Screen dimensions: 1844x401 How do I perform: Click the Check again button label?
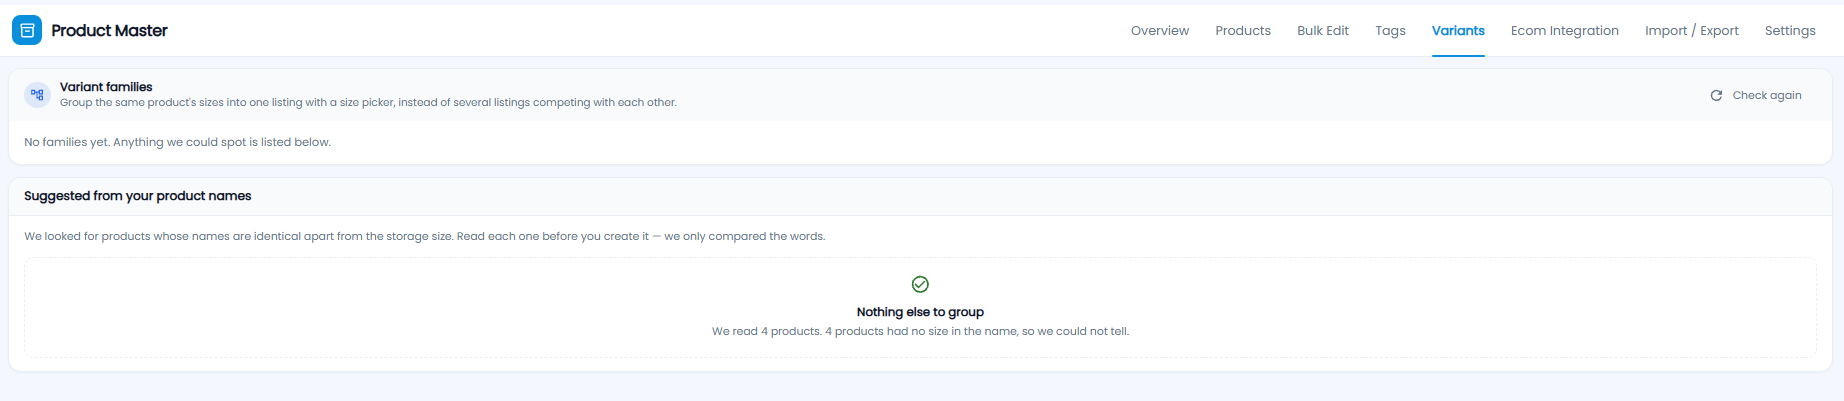(1767, 96)
